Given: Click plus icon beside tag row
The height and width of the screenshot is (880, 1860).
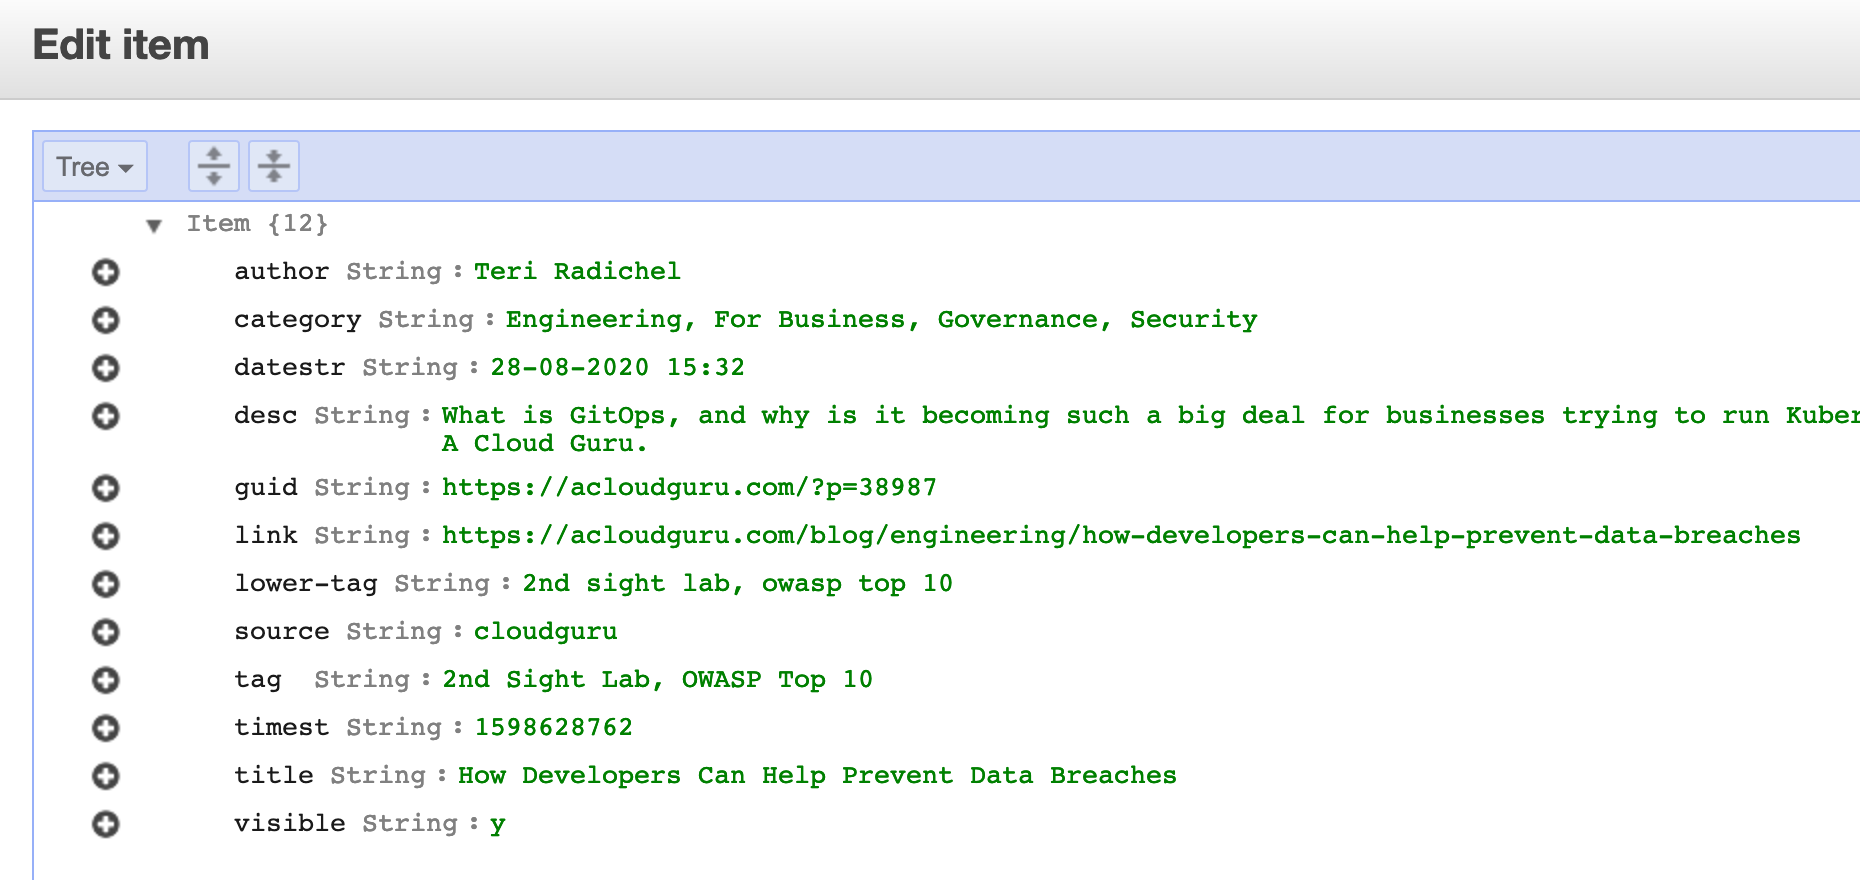Looking at the screenshot, I should pyautogui.click(x=106, y=680).
